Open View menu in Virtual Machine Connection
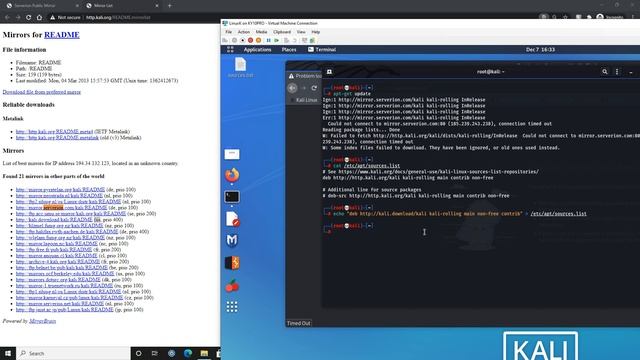640x360 pixels. [x=301, y=32]
